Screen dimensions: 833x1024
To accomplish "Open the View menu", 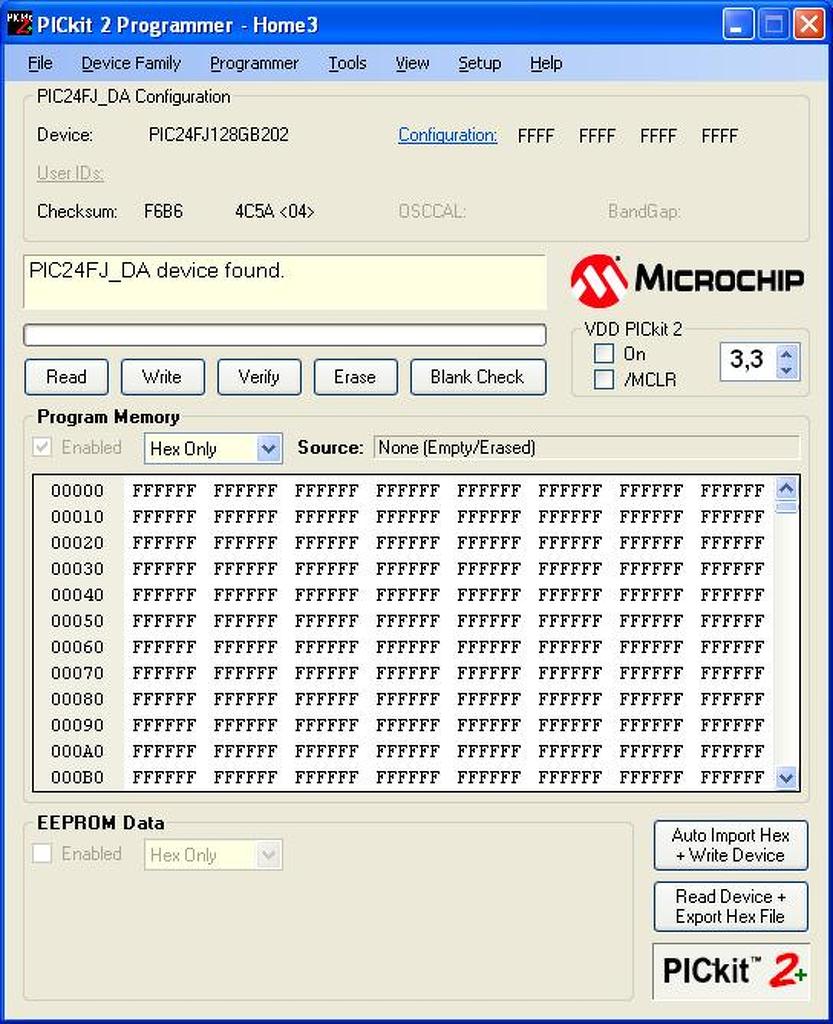I will (412, 63).
